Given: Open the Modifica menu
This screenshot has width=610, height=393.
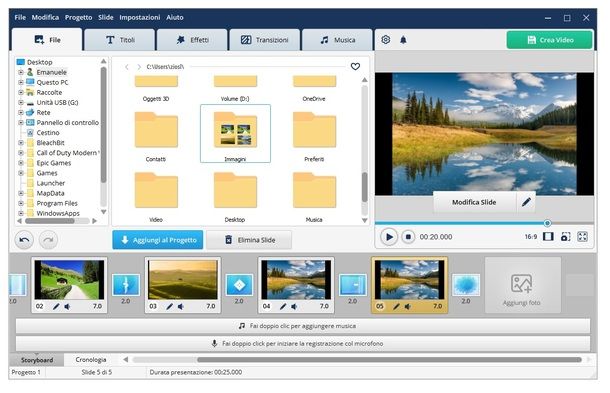Looking at the screenshot, I should (x=45, y=18).
